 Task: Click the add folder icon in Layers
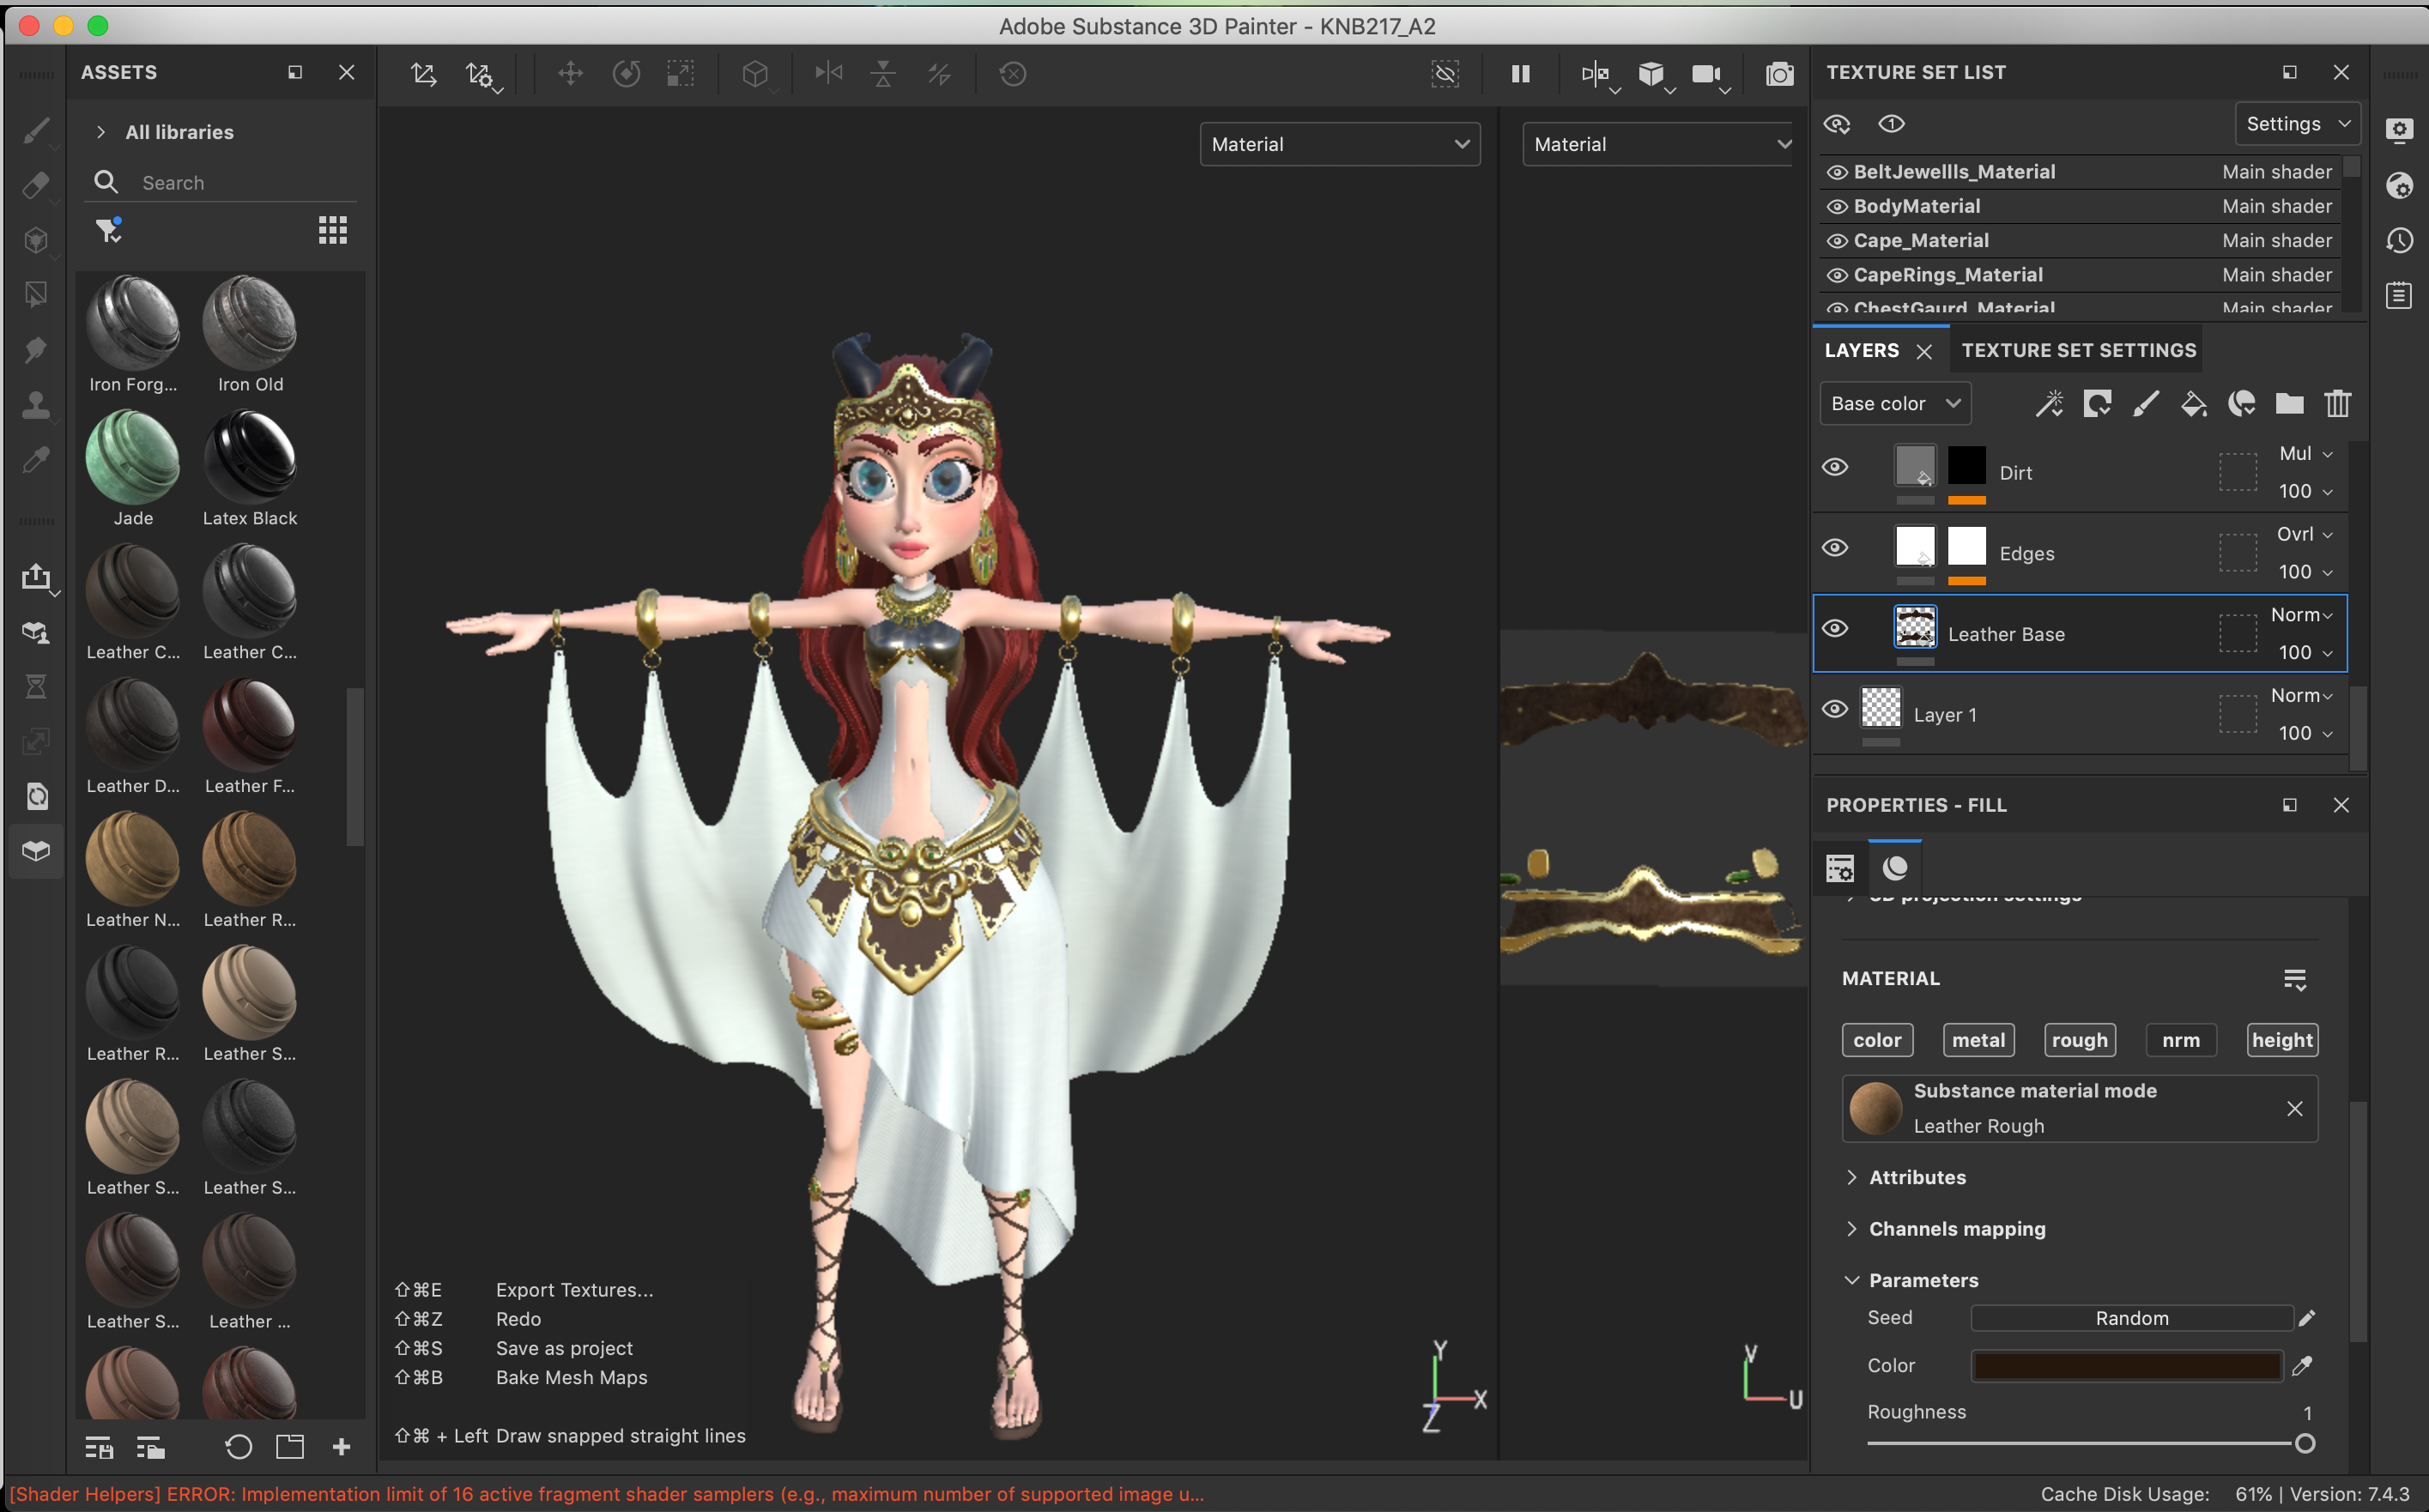coord(2289,404)
